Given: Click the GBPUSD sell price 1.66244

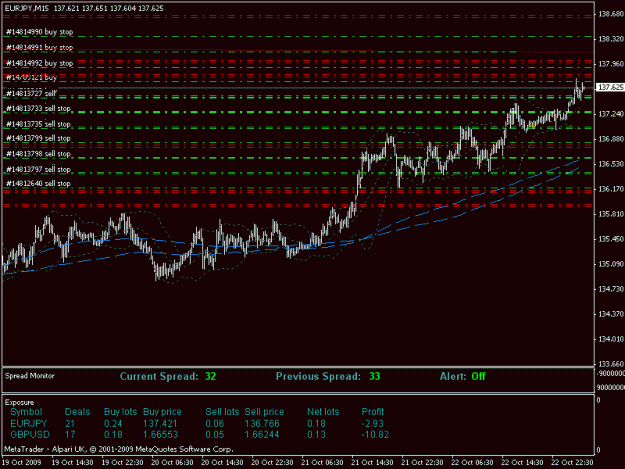Looking at the screenshot, I should 262,435.
